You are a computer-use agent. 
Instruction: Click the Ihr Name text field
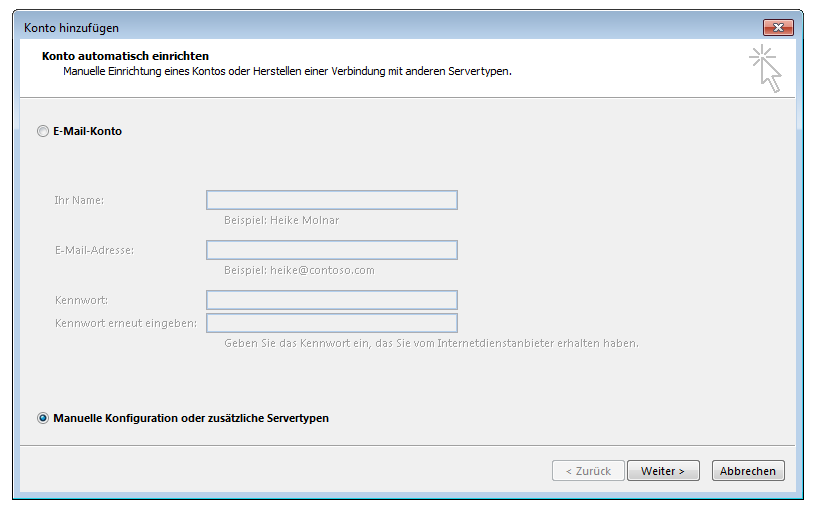331,200
